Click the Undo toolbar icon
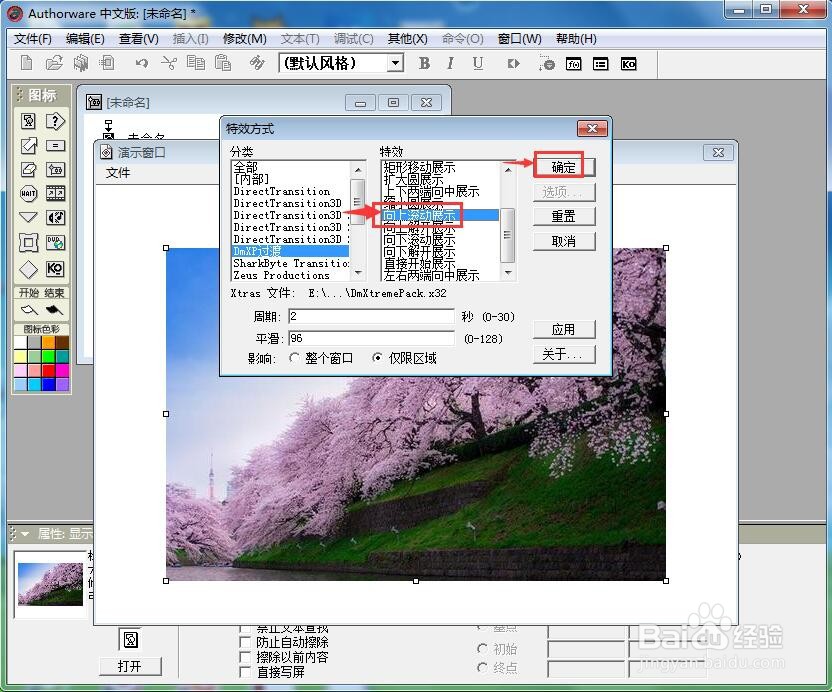The image size is (832, 692). (x=141, y=64)
